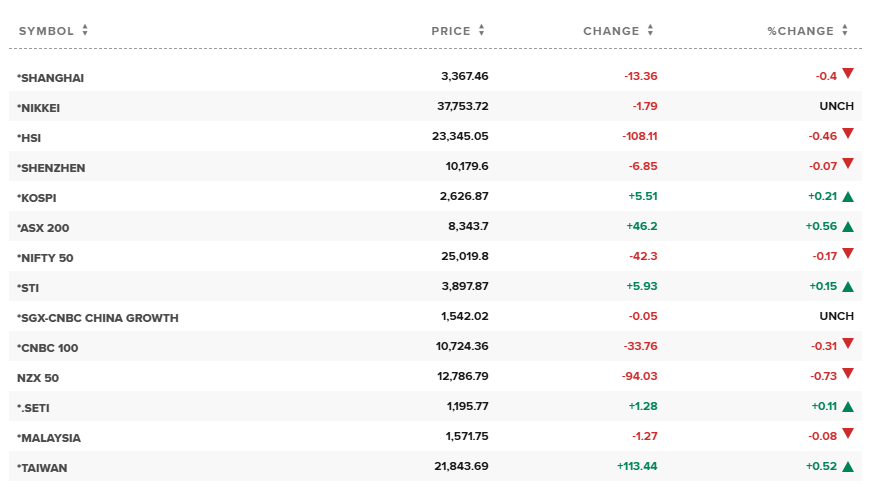This screenshot has height=502, width=880.
Task: Click the *STI price value 3,897.87
Action: 464,287
